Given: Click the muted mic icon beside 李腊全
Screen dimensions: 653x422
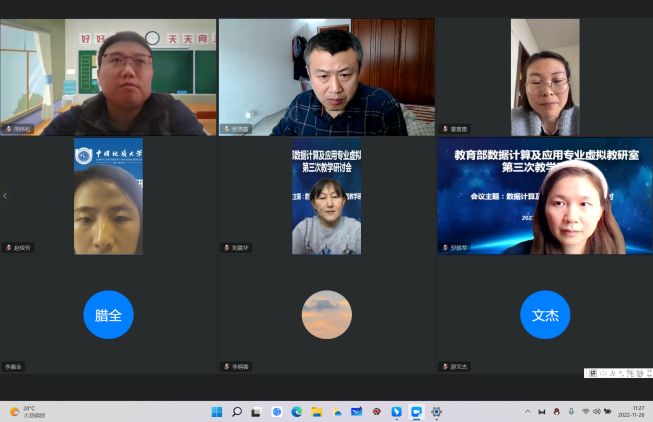Looking at the screenshot, I should pos(7,367).
